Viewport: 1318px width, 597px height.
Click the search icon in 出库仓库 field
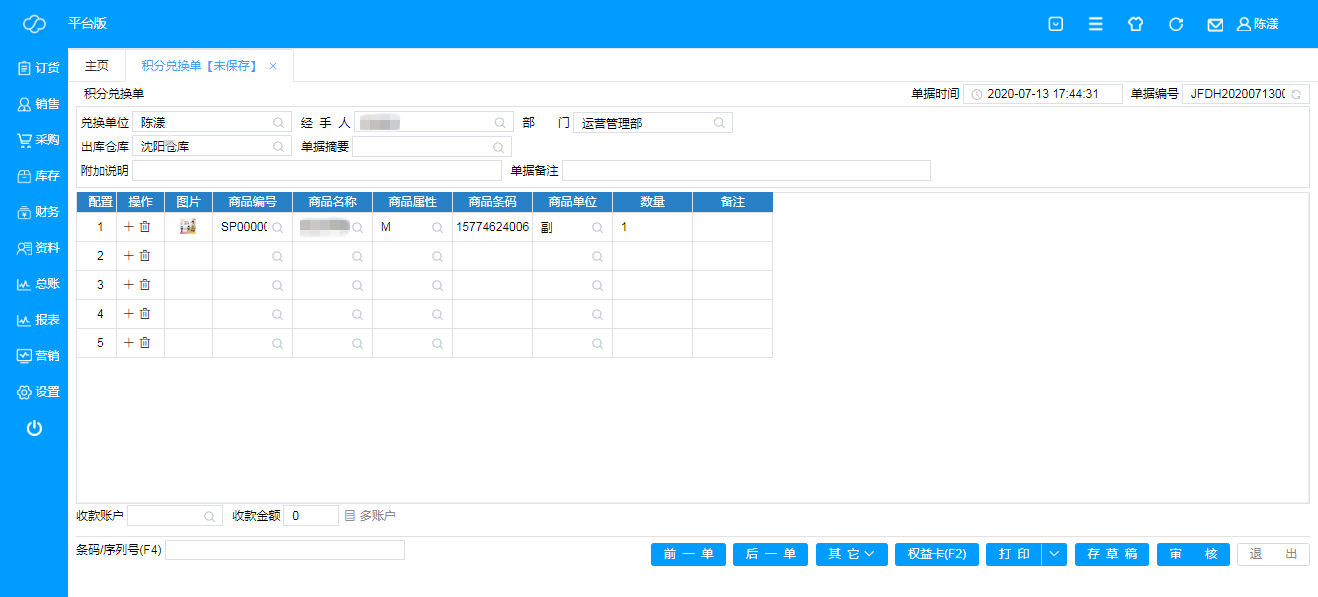279,146
